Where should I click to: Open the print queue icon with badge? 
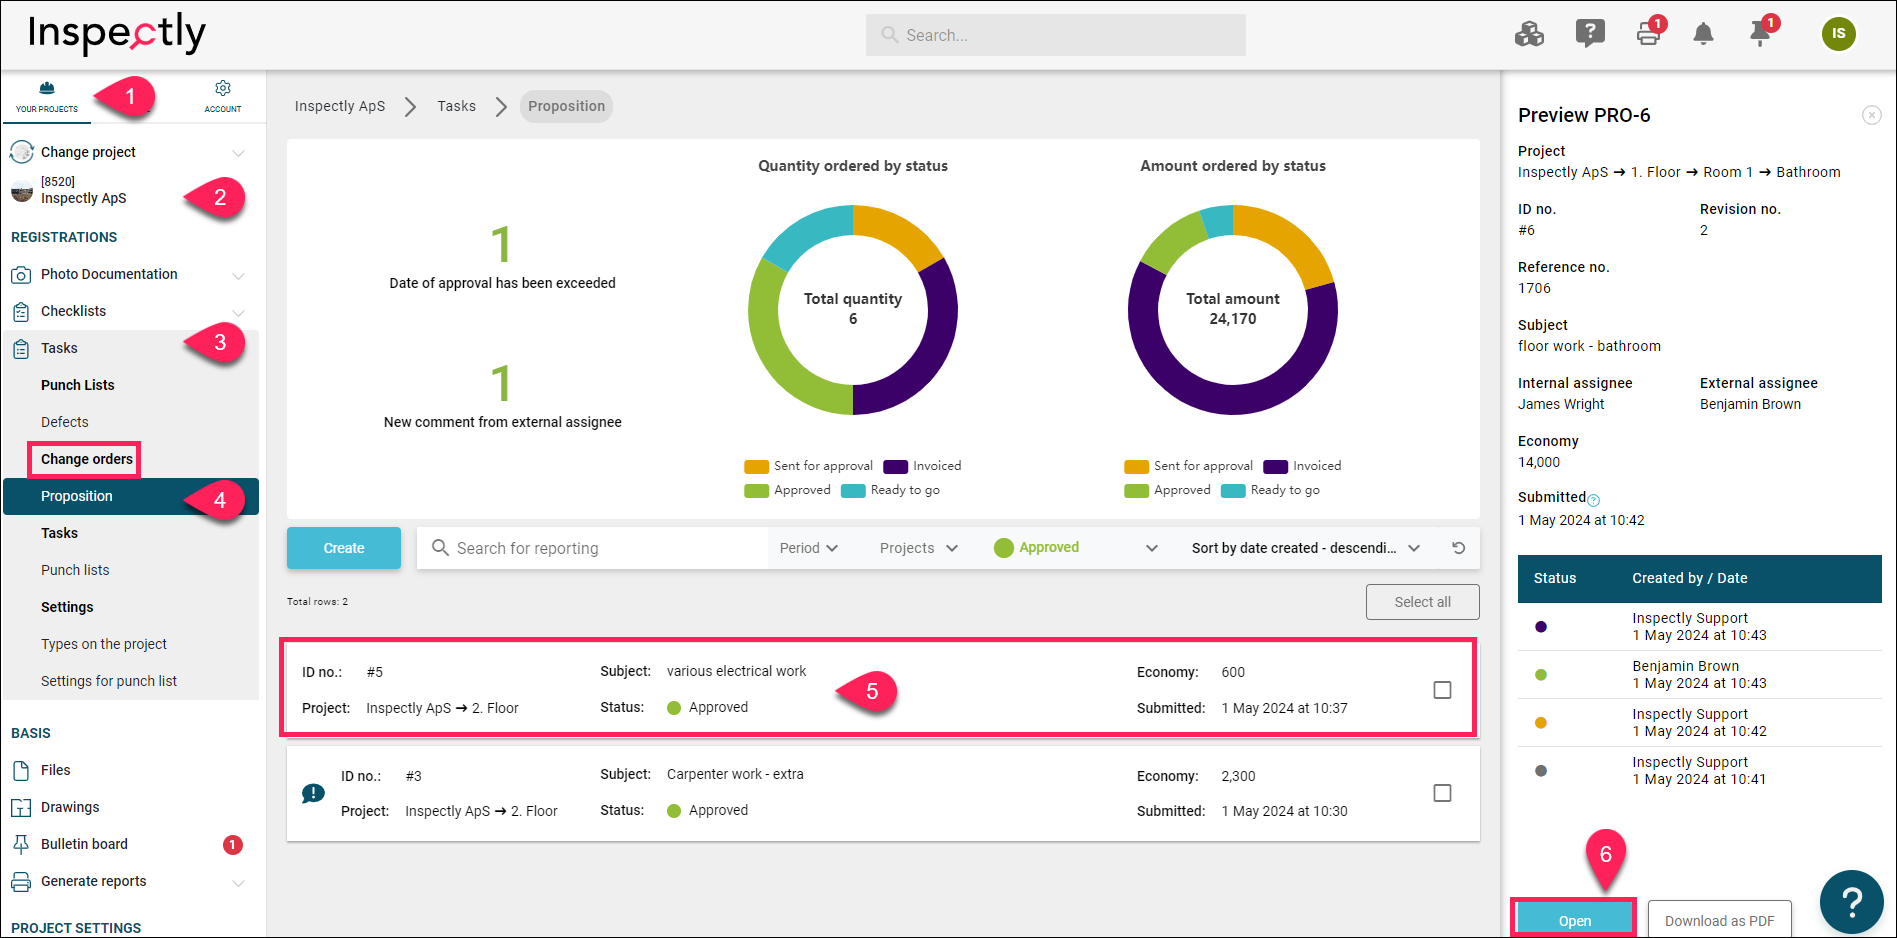[1649, 34]
